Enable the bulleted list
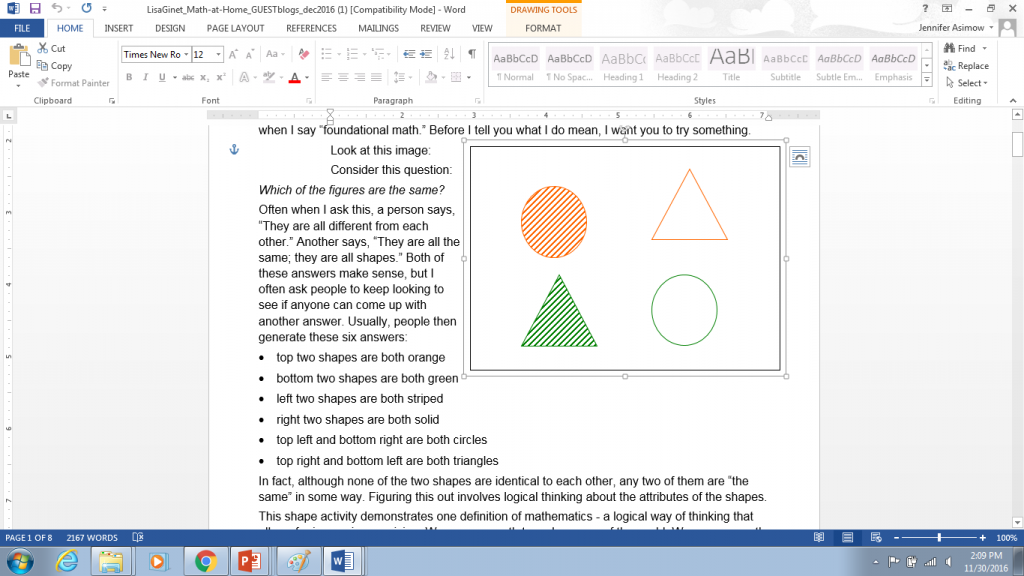Screen dimensions: 1024x576 coord(325,54)
